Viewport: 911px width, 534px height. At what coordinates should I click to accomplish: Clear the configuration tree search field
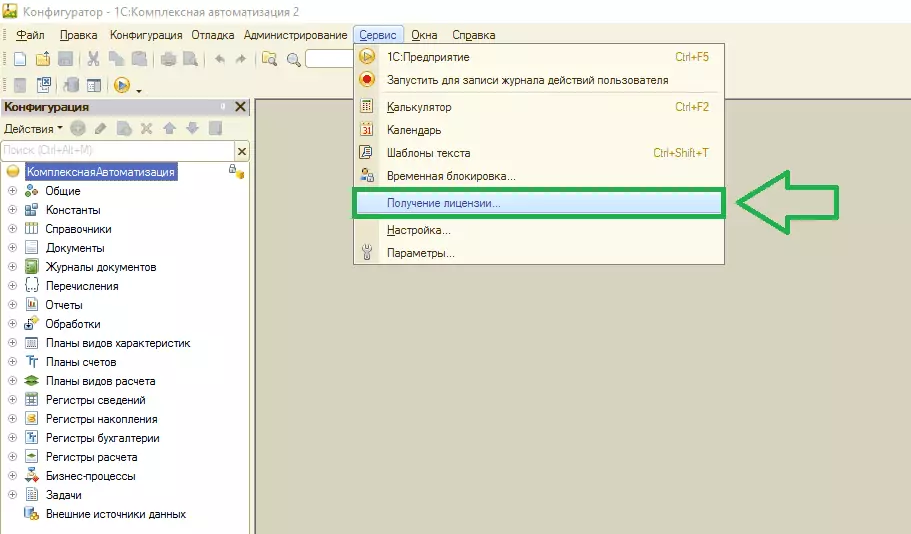point(241,150)
